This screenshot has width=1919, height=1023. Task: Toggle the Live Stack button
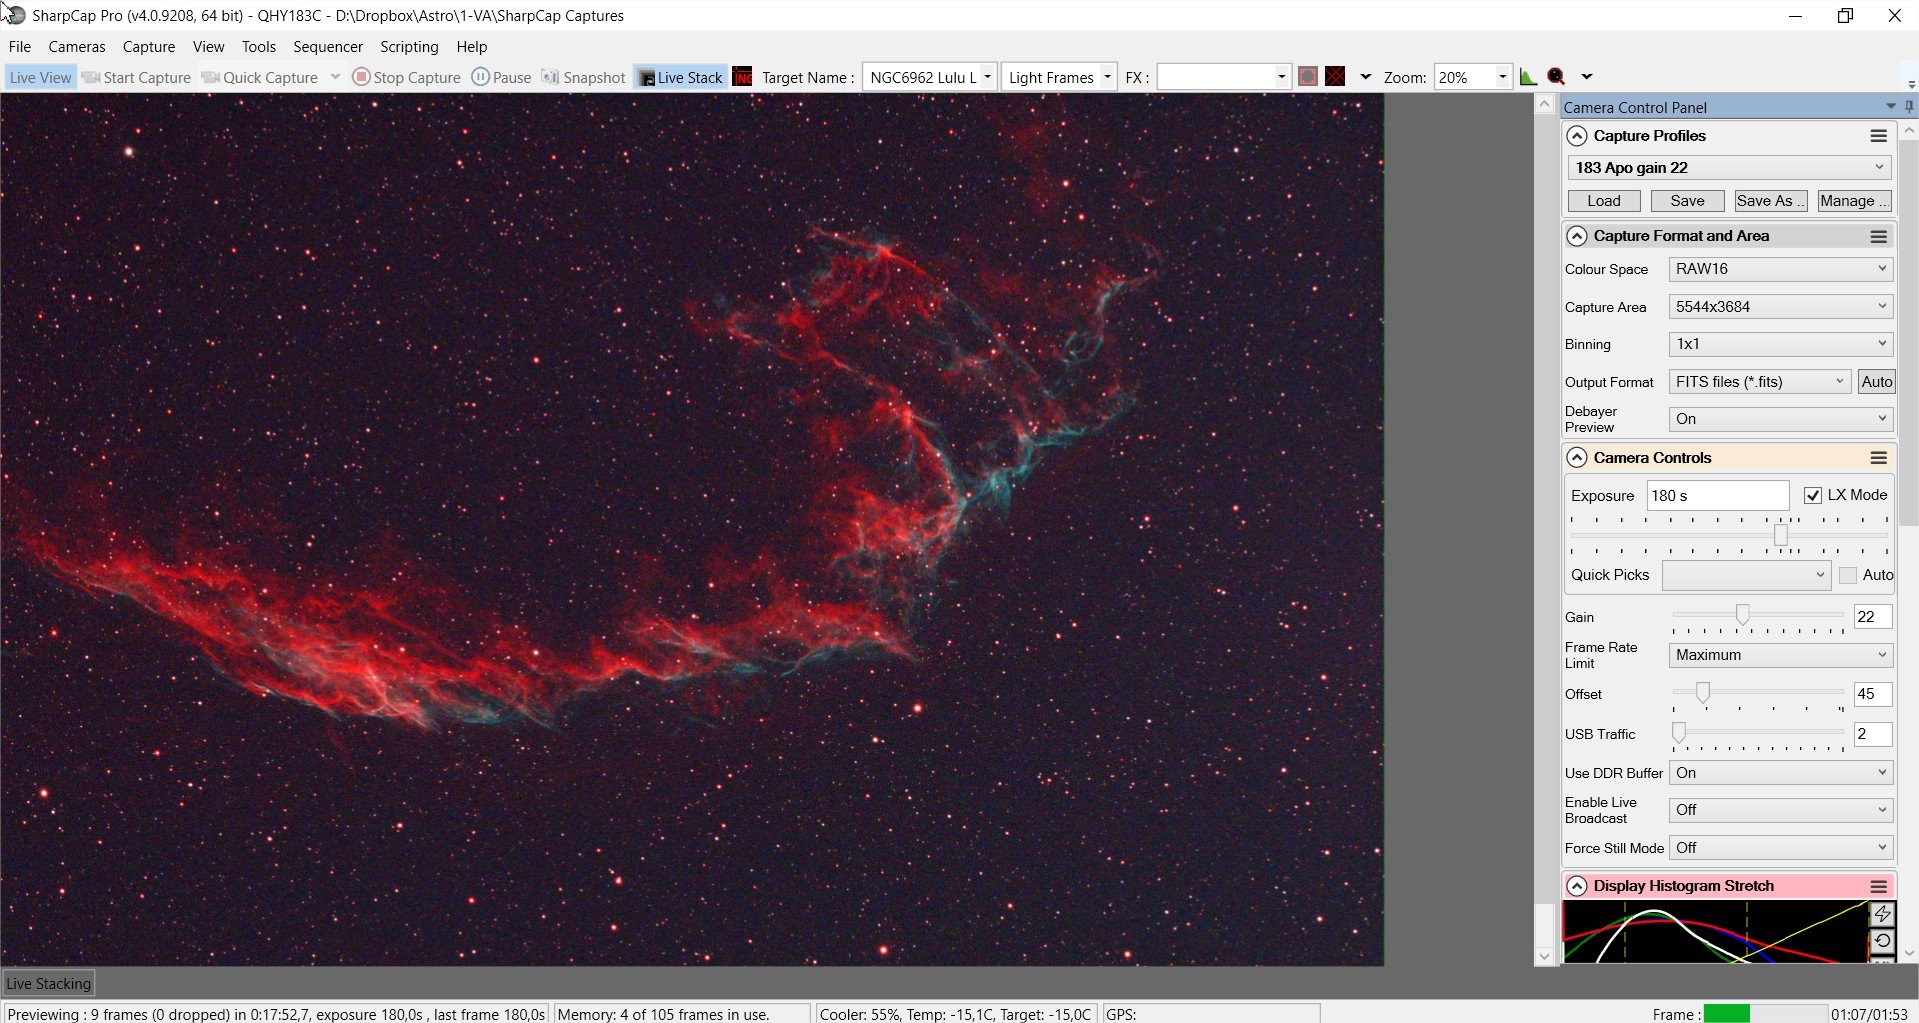pos(680,77)
